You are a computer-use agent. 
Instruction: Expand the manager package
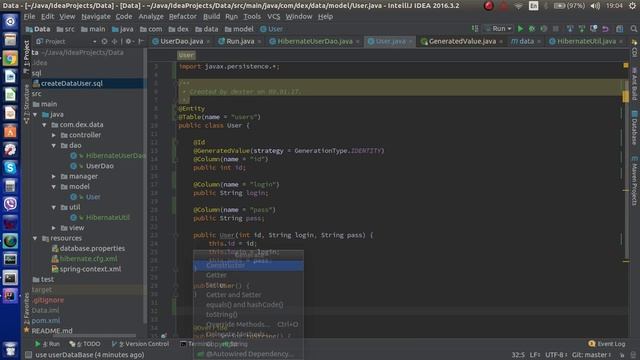coord(54,176)
